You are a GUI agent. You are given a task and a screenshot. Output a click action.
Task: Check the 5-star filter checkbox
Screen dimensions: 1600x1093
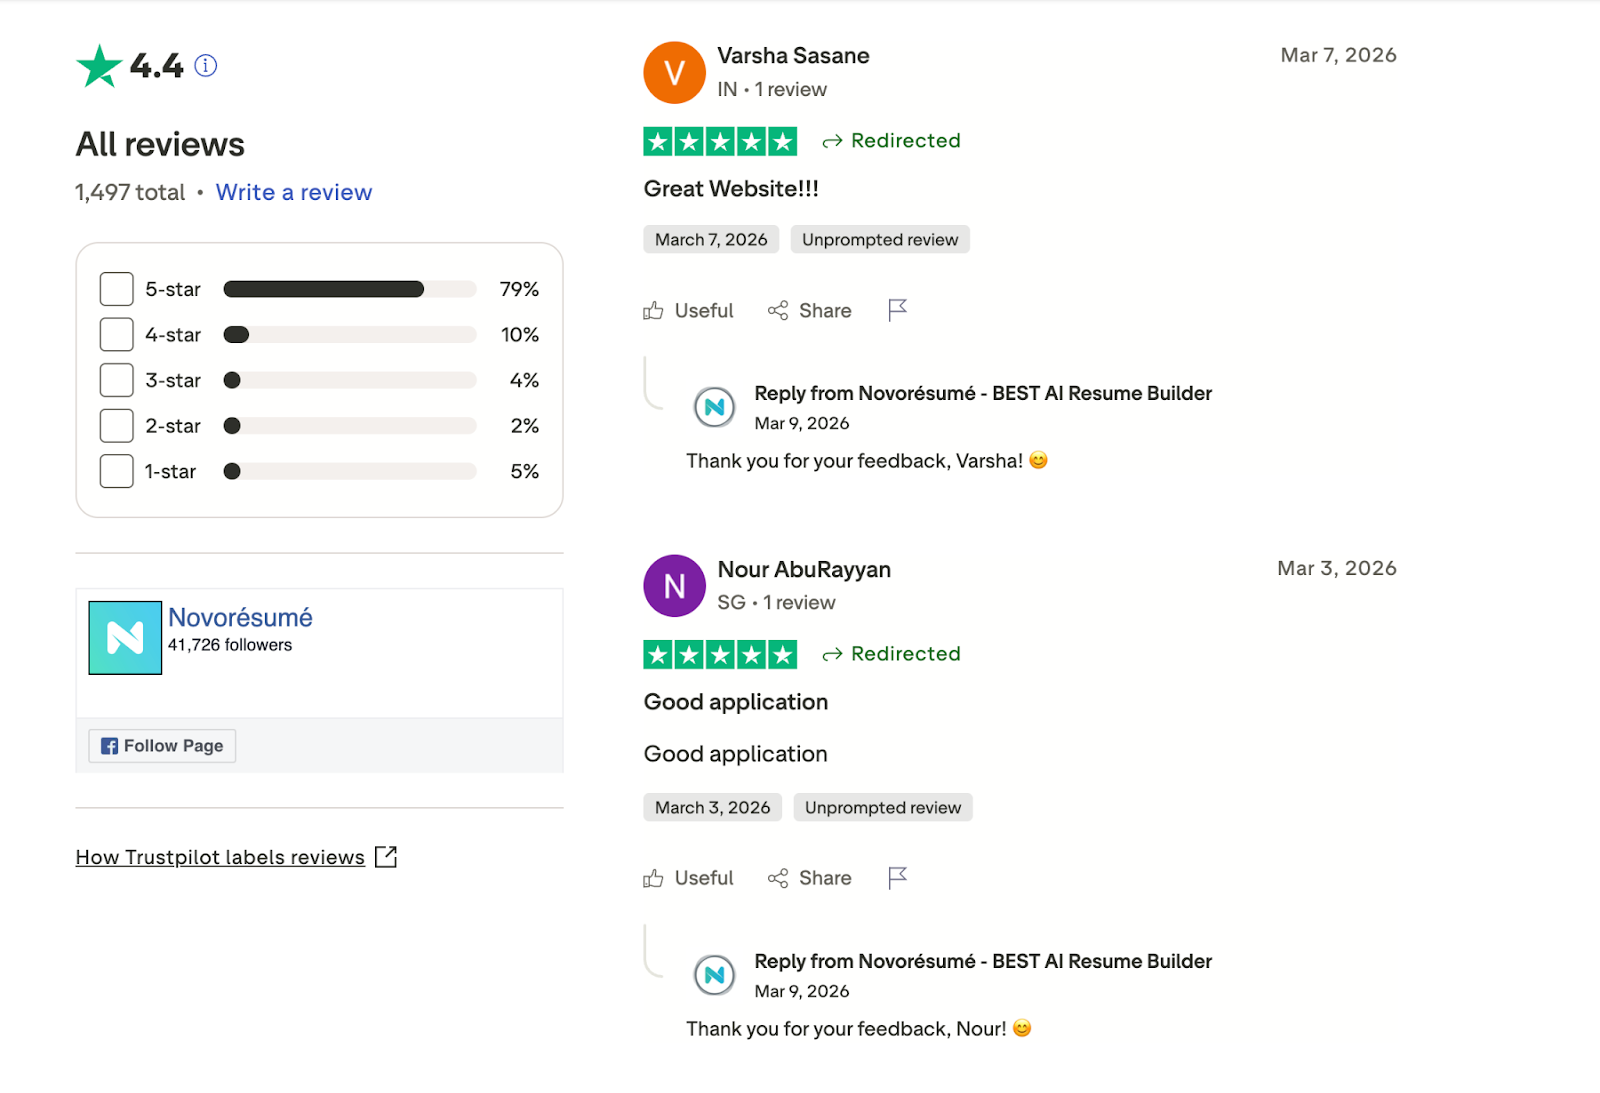(117, 289)
